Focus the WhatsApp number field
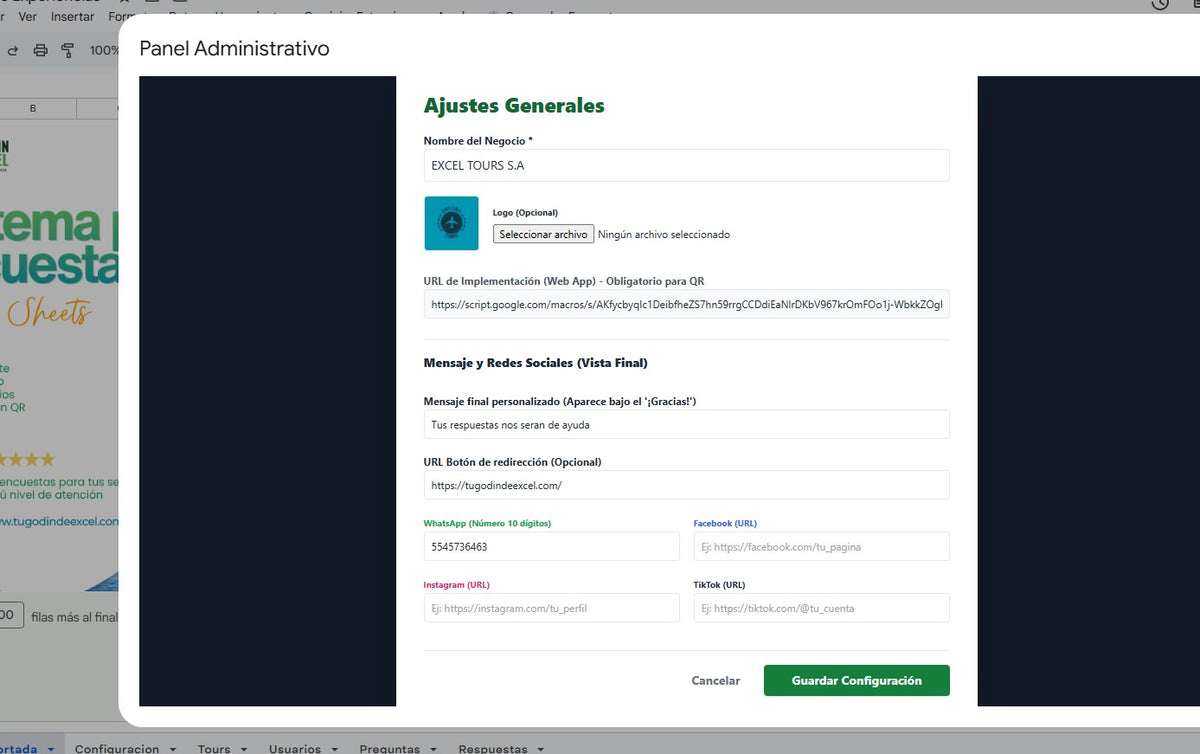This screenshot has height=754, width=1200. pos(552,547)
